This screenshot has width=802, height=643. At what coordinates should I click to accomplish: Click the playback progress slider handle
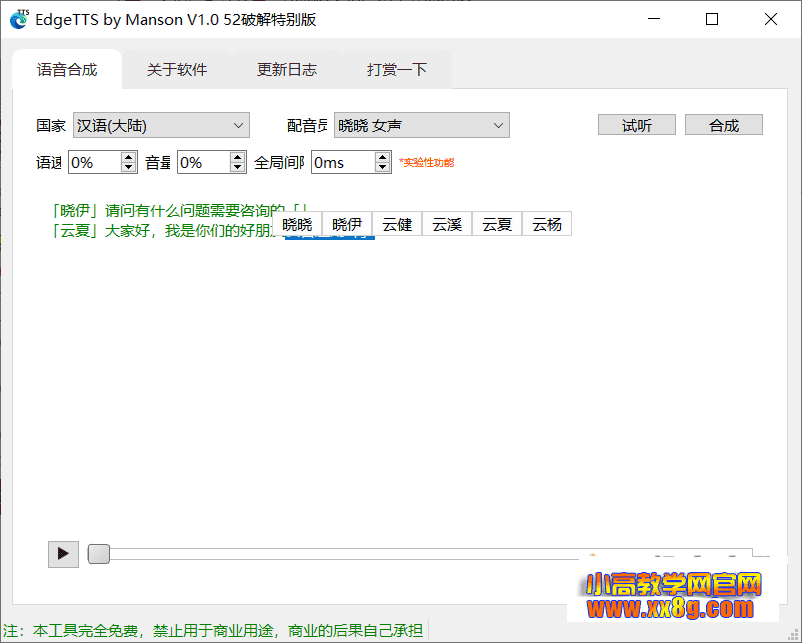pos(99,554)
